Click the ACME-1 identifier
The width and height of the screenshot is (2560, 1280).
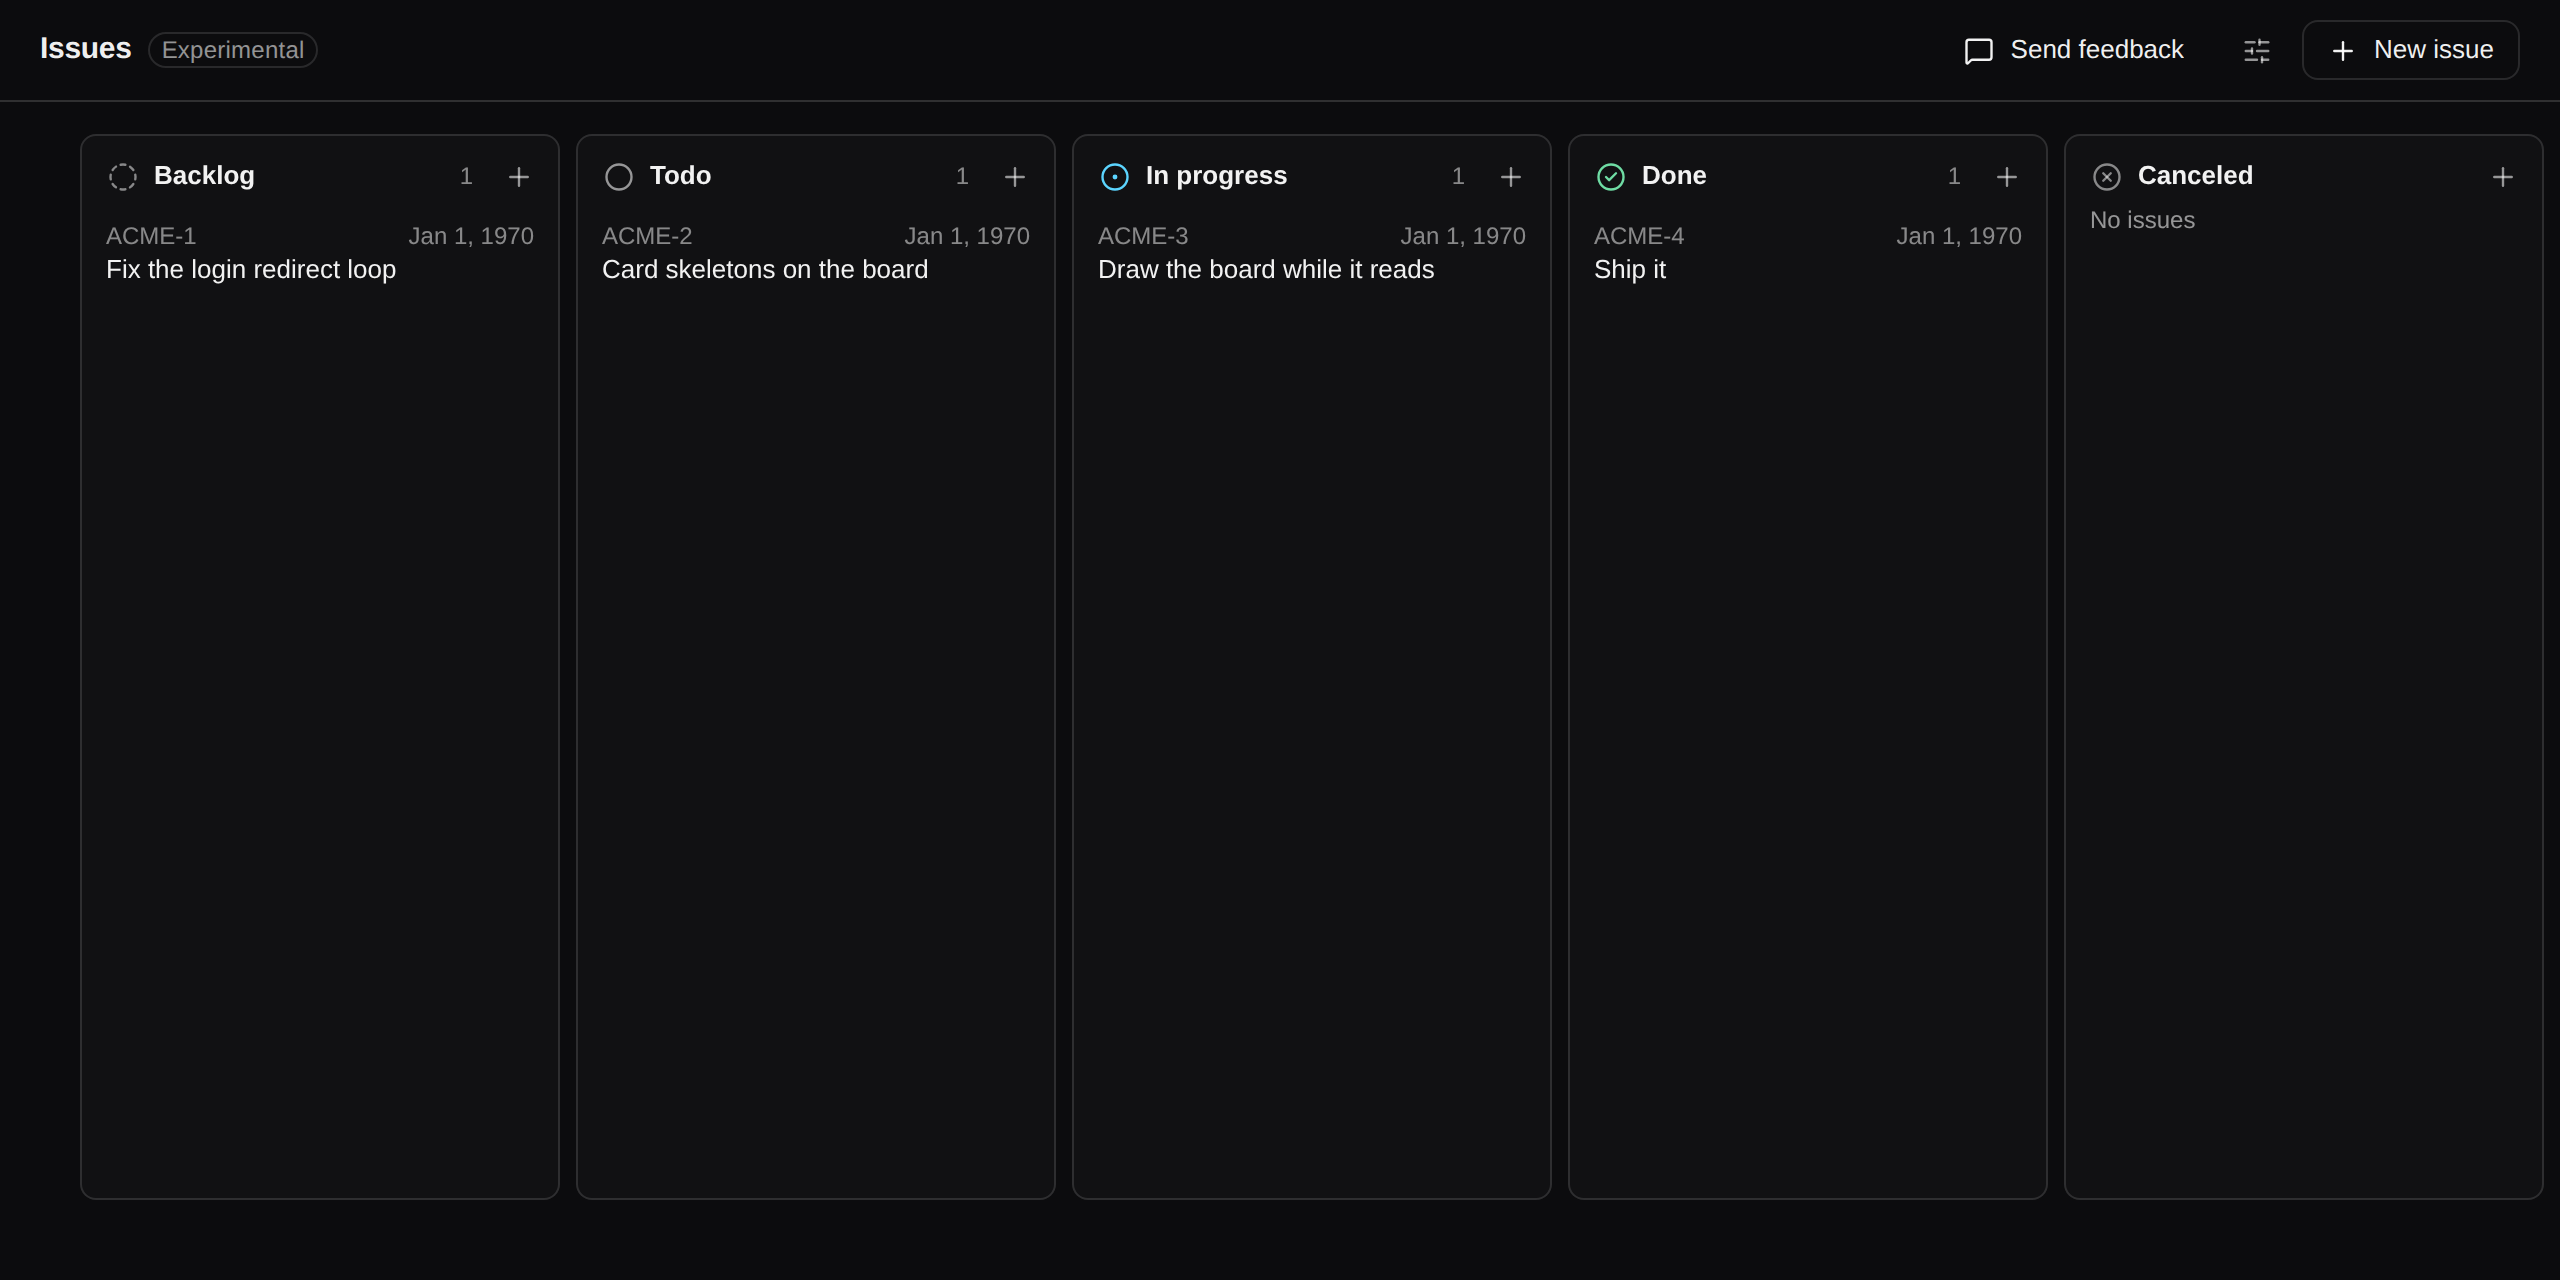tap(151, 236)
